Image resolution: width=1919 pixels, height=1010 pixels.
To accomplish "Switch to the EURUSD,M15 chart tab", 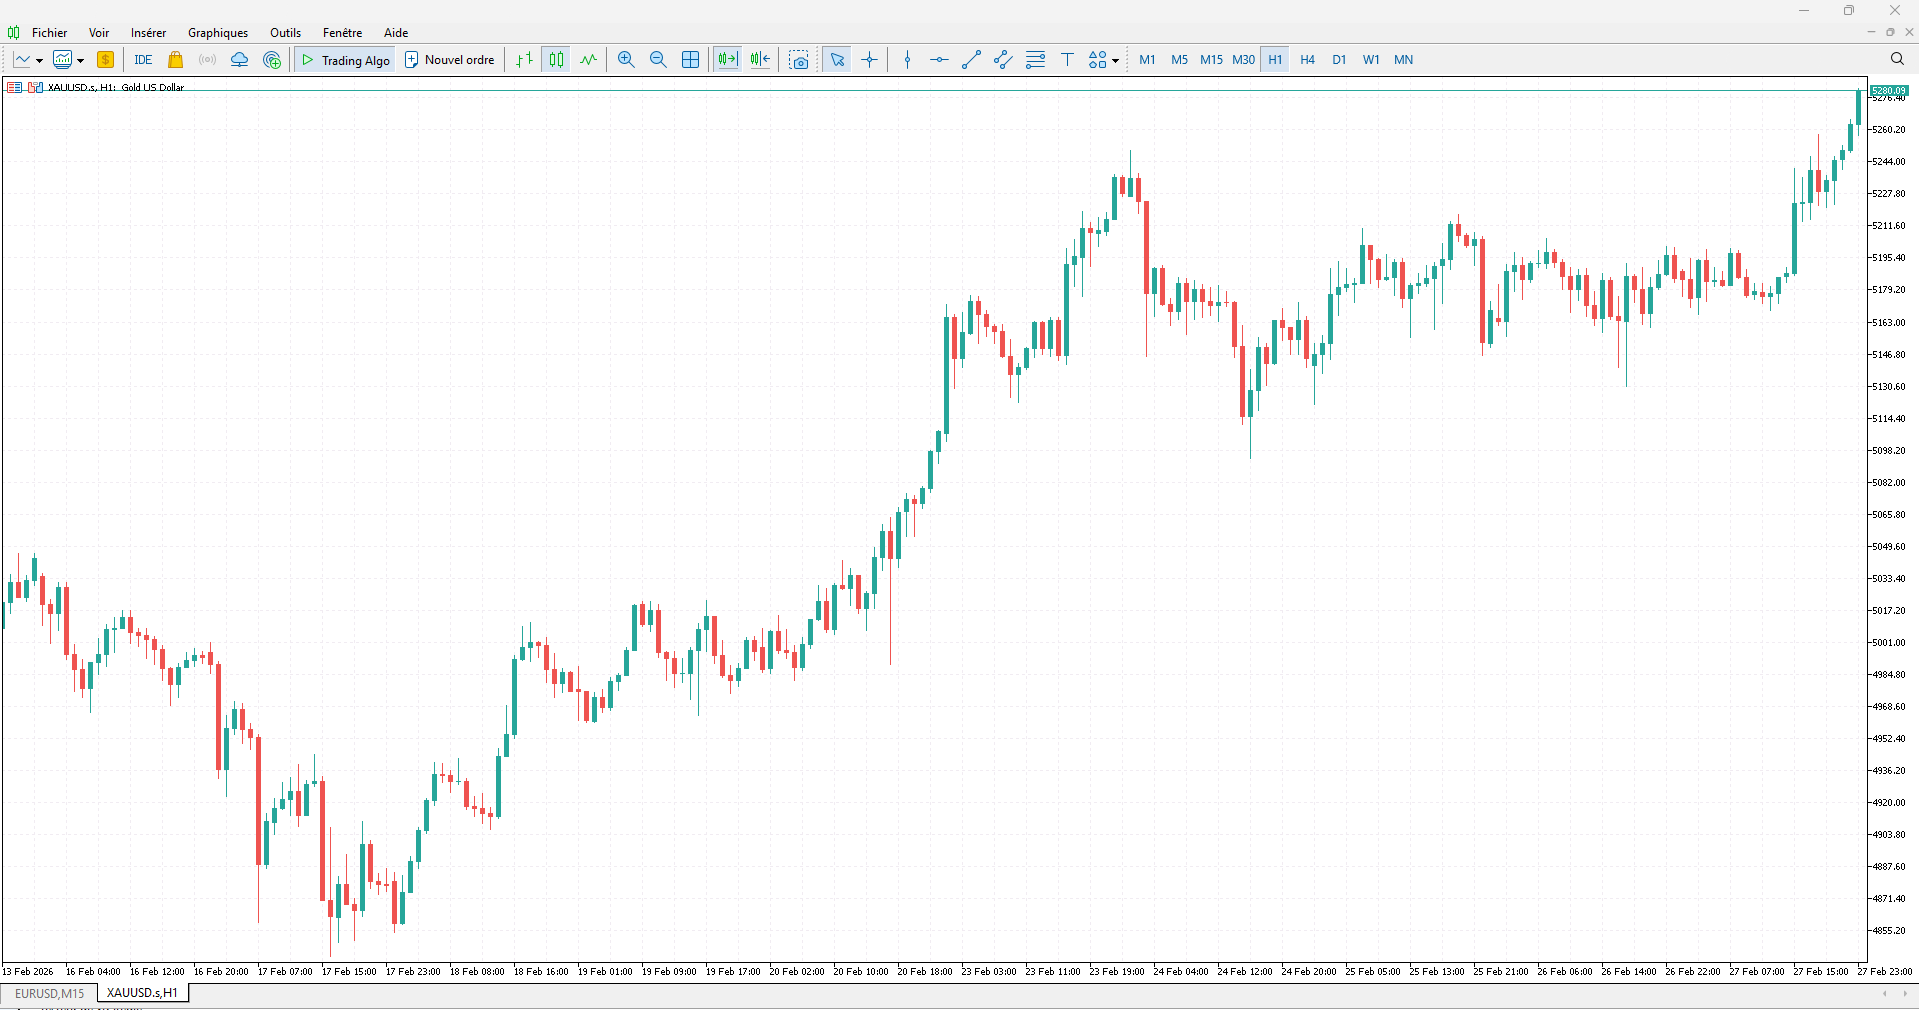I will click(x=49, y=993).
